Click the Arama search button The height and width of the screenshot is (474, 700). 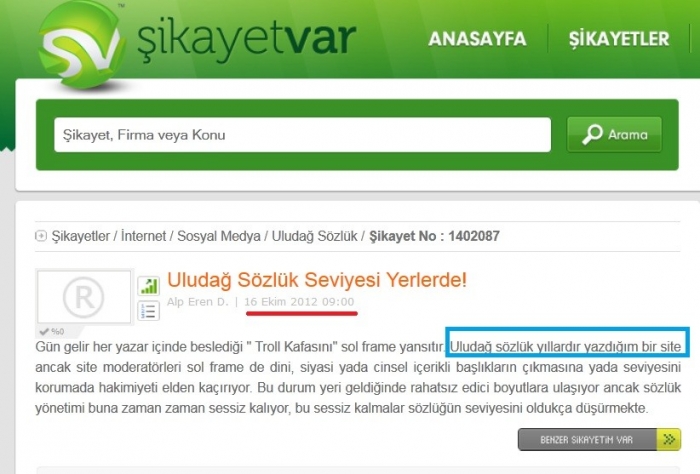coord(614,134)
